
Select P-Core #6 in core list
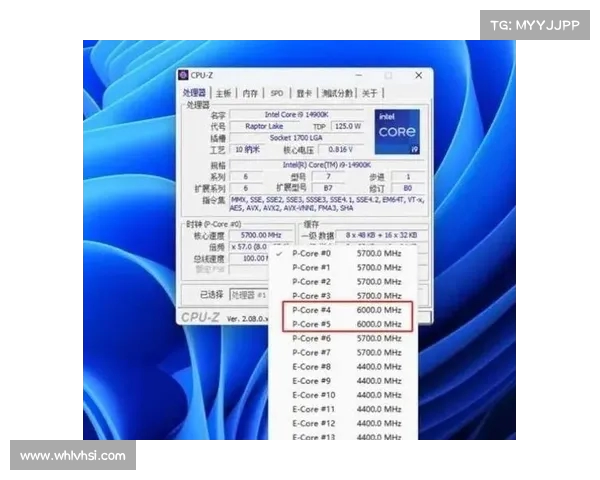[x=342, y=338]
